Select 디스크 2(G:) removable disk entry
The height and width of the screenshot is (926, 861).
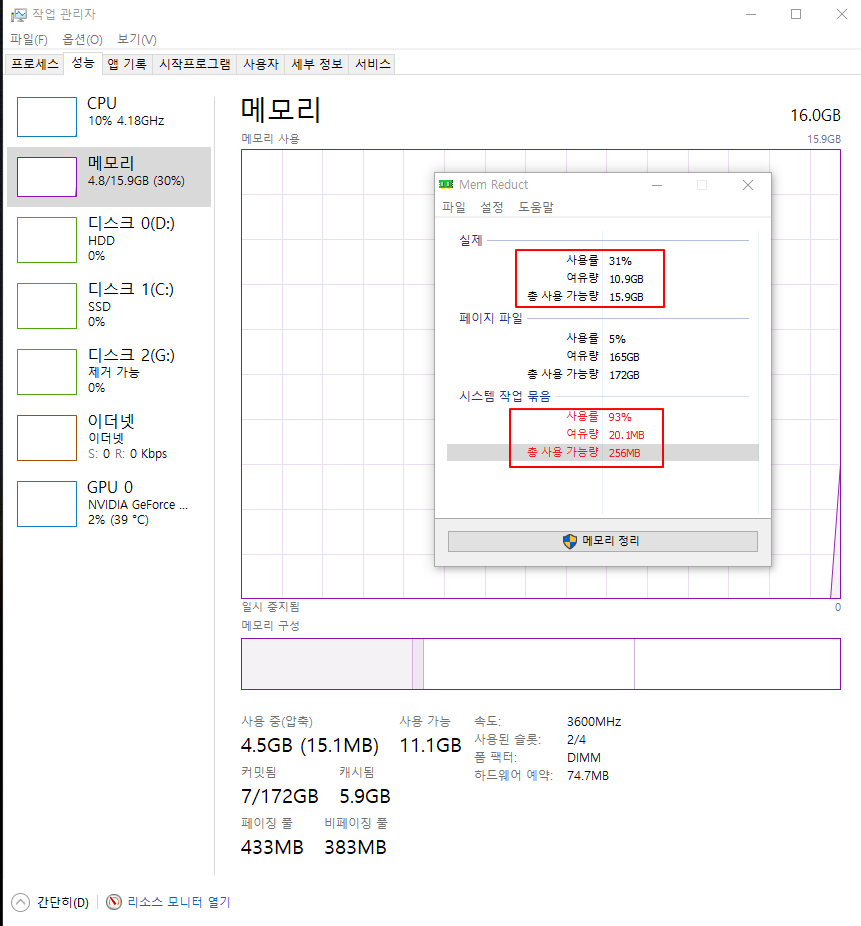click(x=110, y=371)
